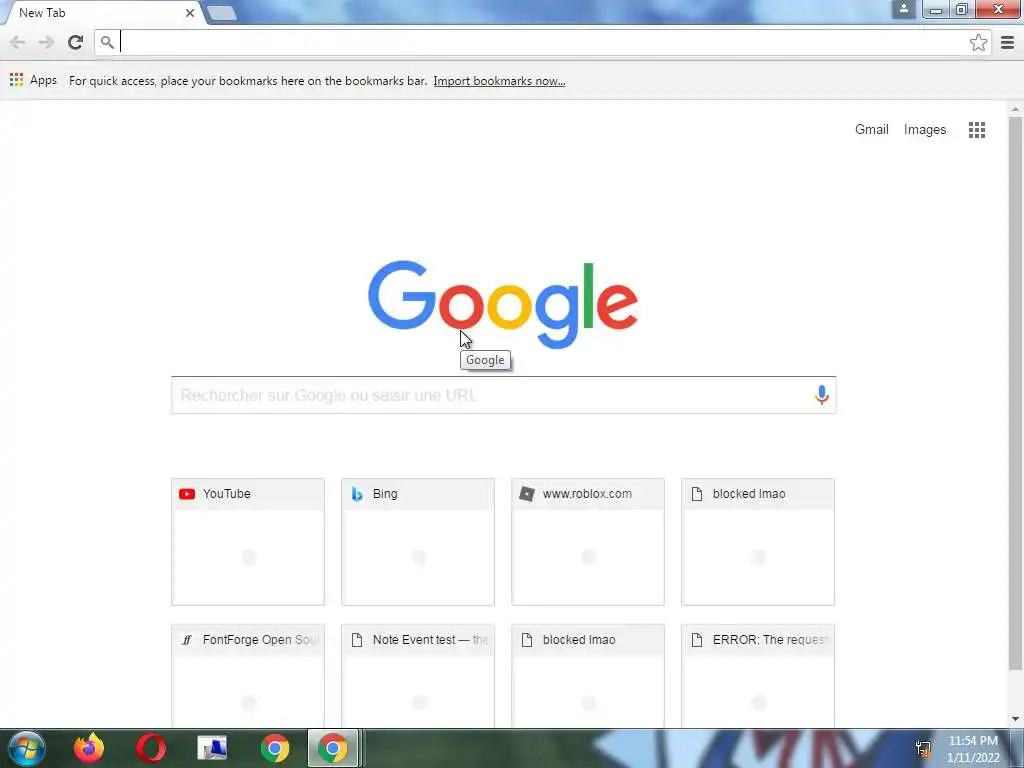This screenshot has height=768, width=1024.
Task: Open the computer icon on the taskbar
Action: pos(212,748)
